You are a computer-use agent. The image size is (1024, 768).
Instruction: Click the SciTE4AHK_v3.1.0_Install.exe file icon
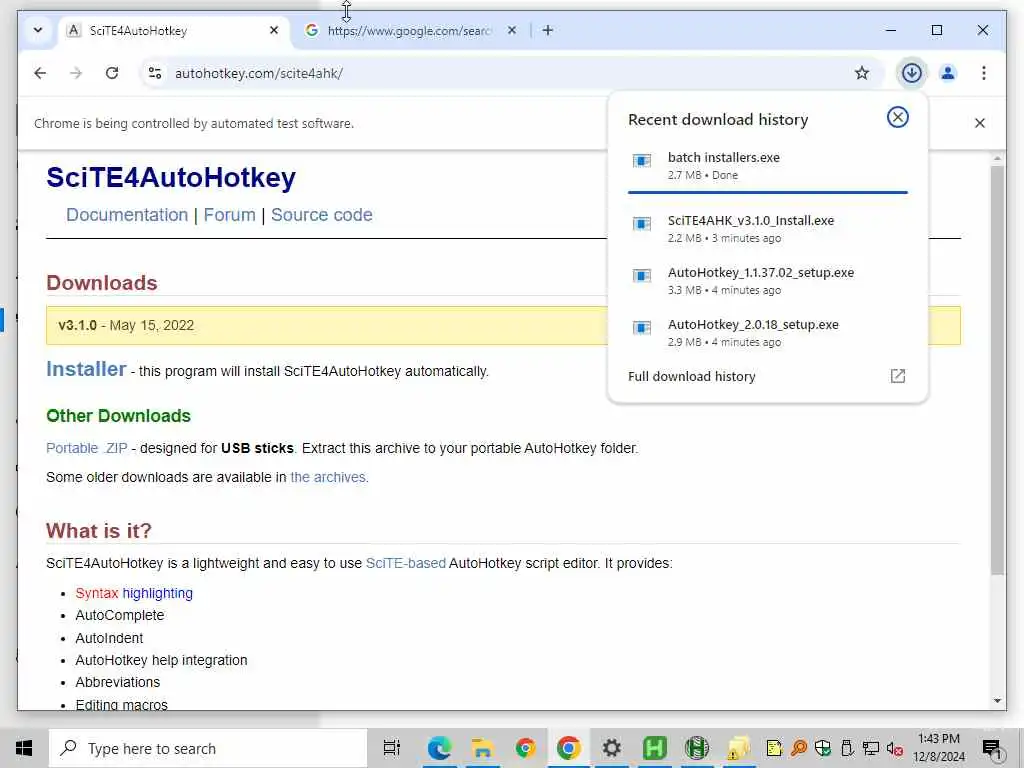coord(642,224)
